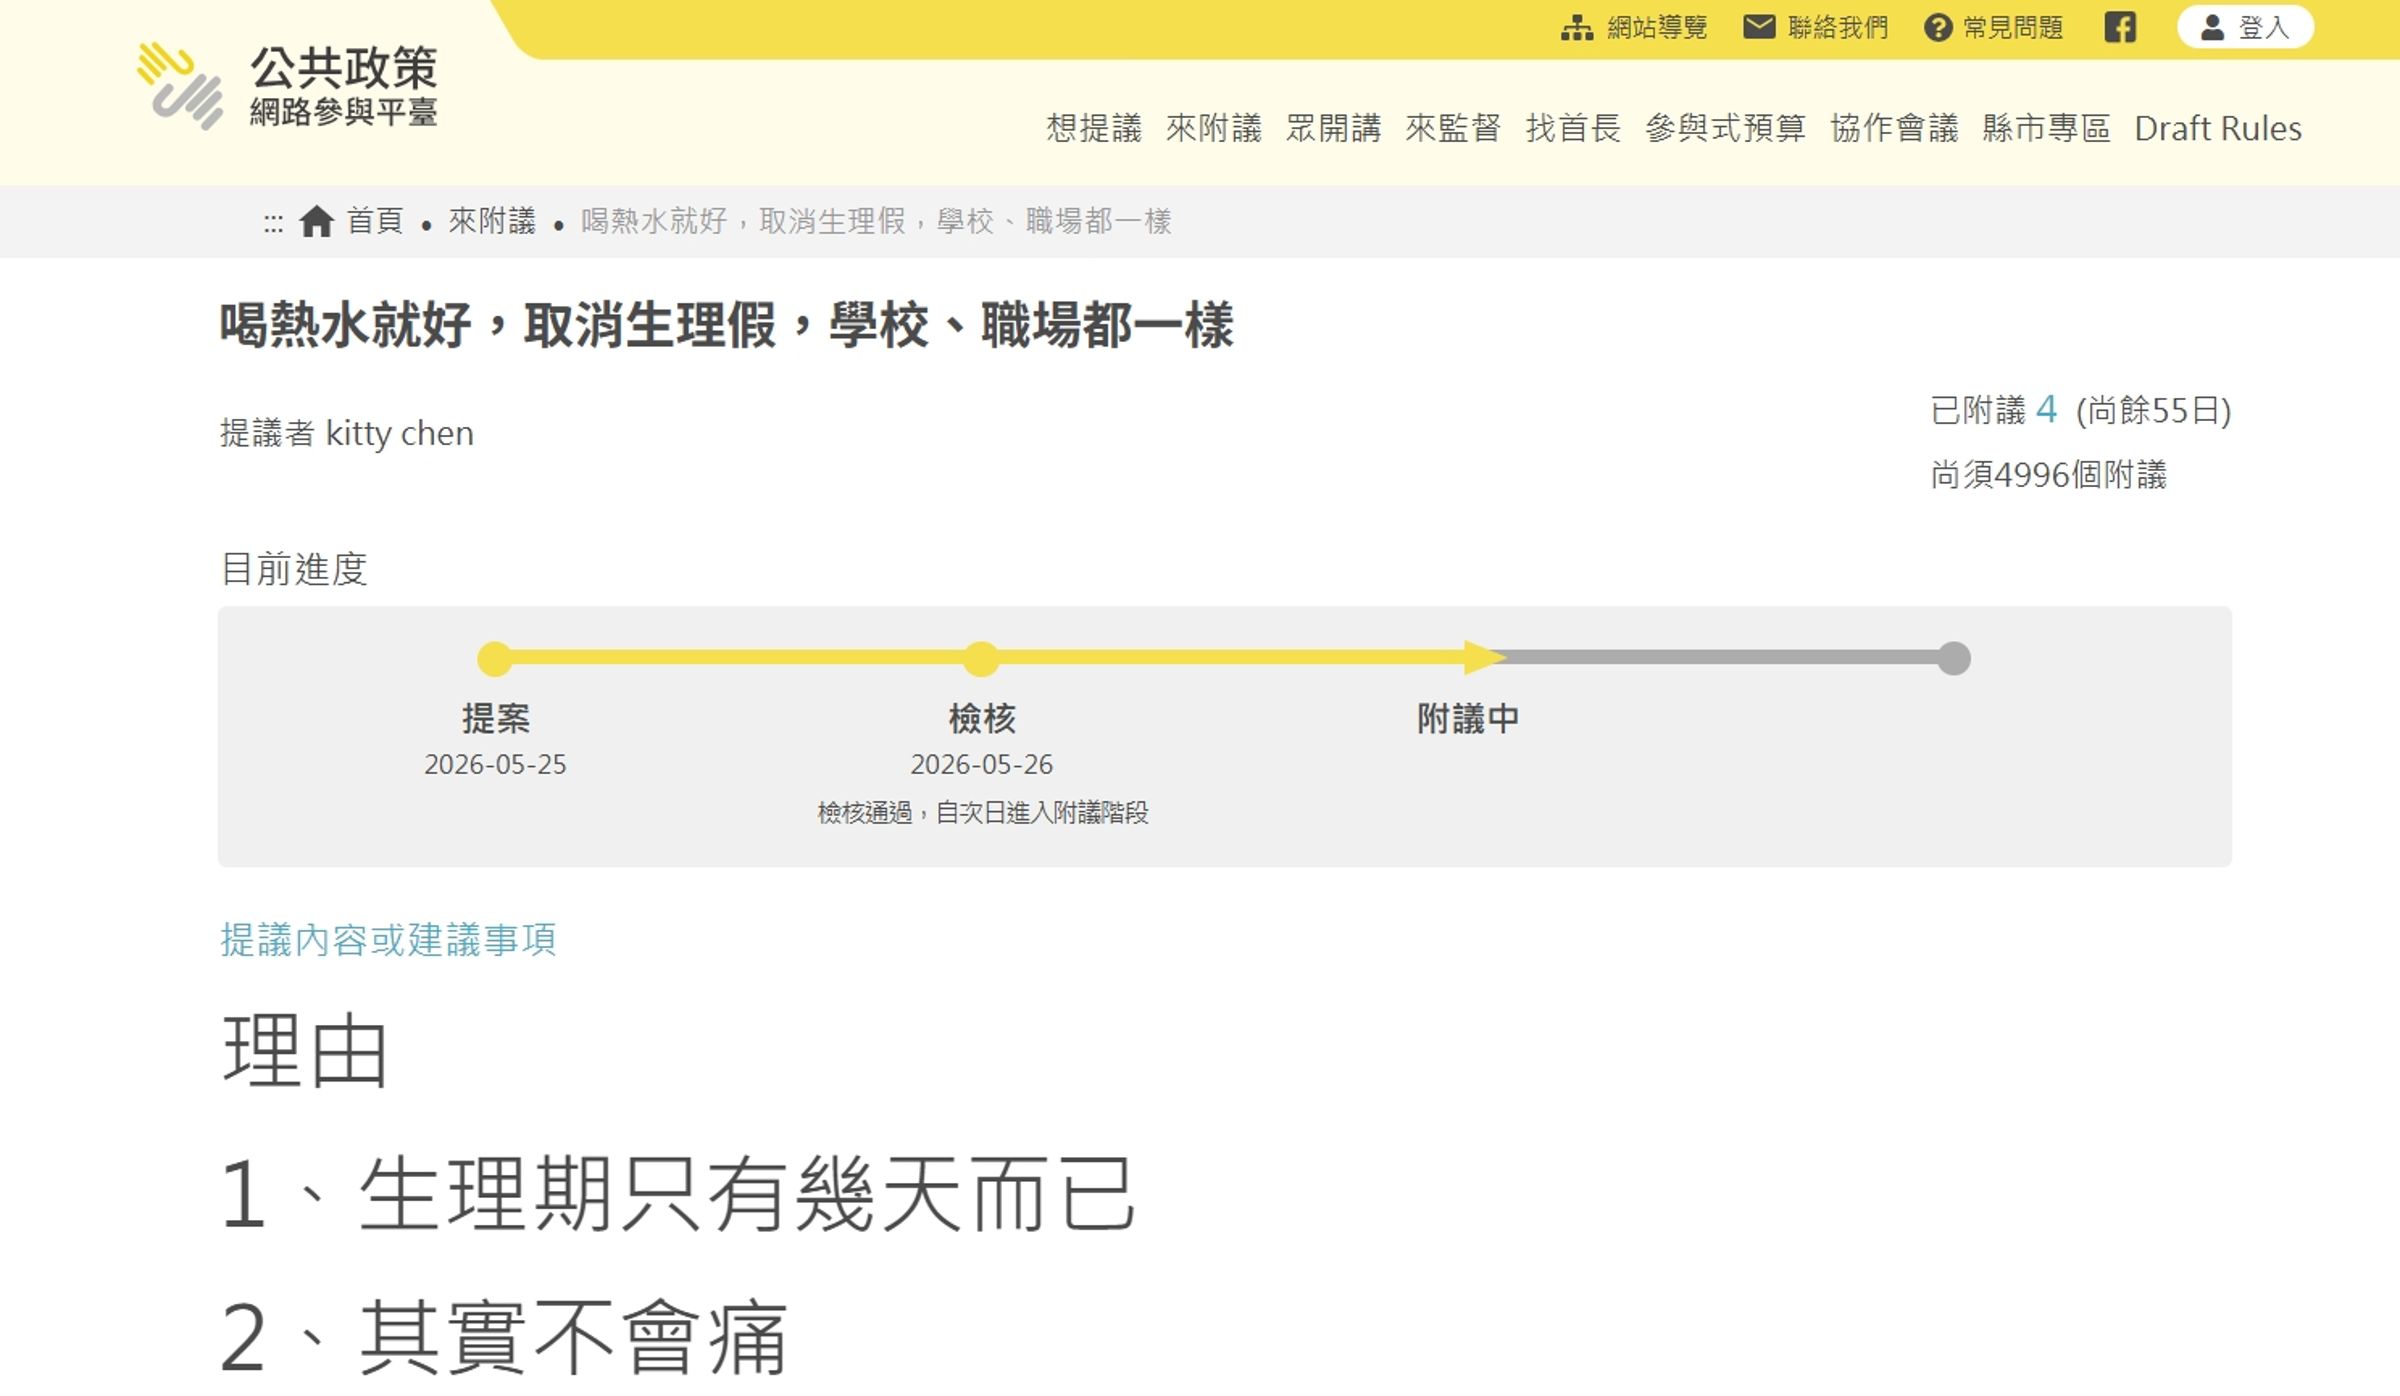Viewport: 2400px width, 1396px height.
Task: Click the question mark icon beside 常見問題
Action: [x=1938, y=28]
